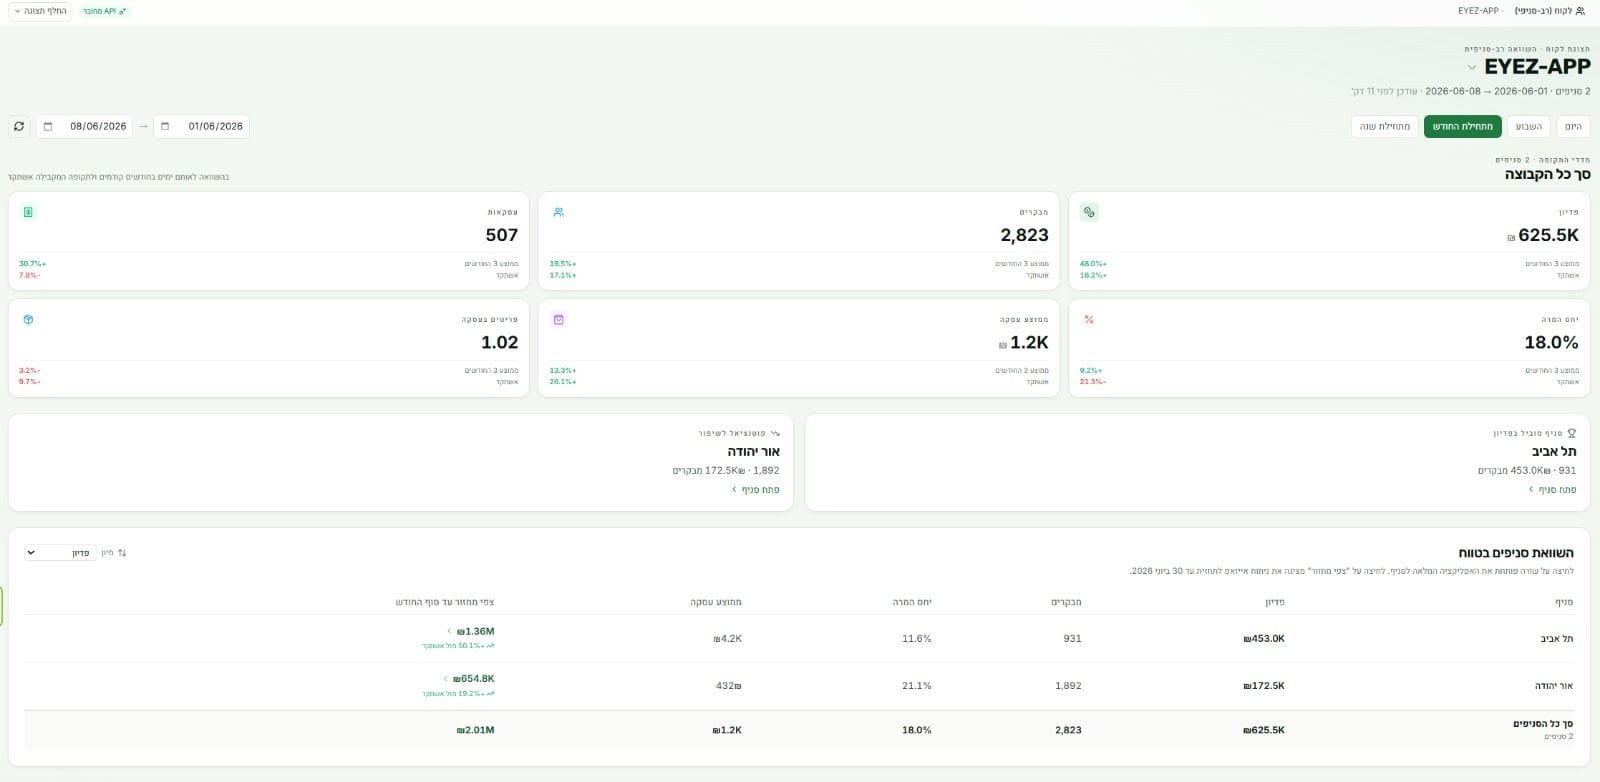Viewport: 1600px width, 782px height.
Task: Expand תל אביב forecast ₪1.36M chevron
Action: coord(450,631)
